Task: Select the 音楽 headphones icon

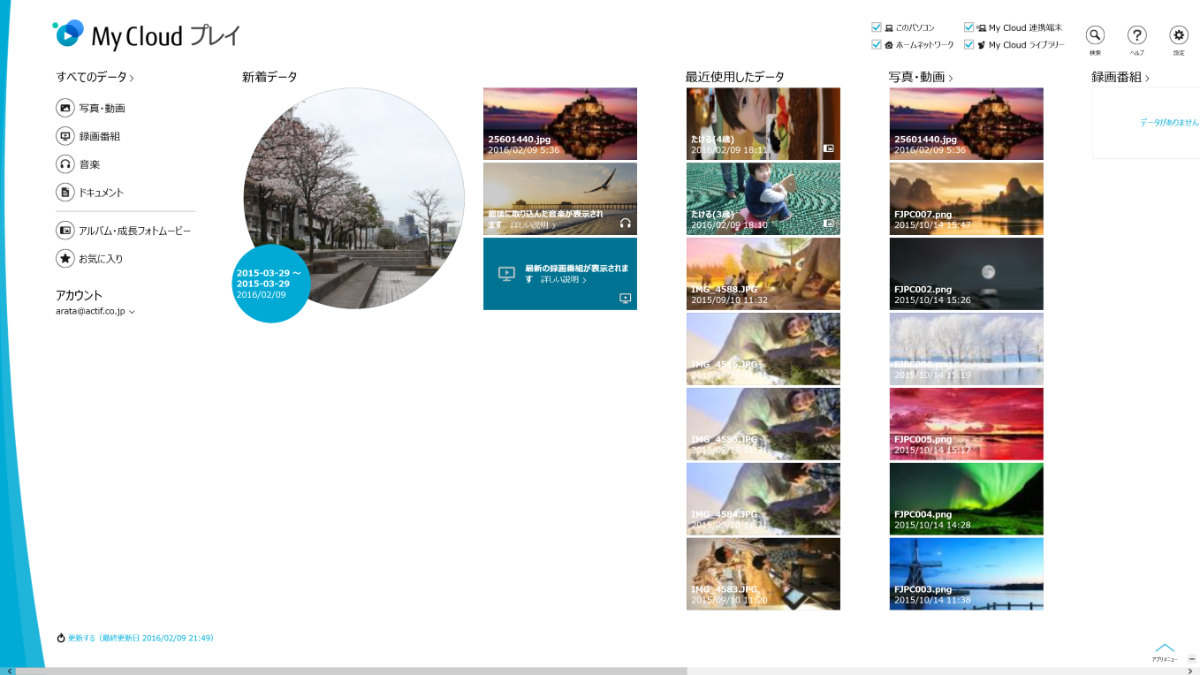Action: click(x=65, y=164)
